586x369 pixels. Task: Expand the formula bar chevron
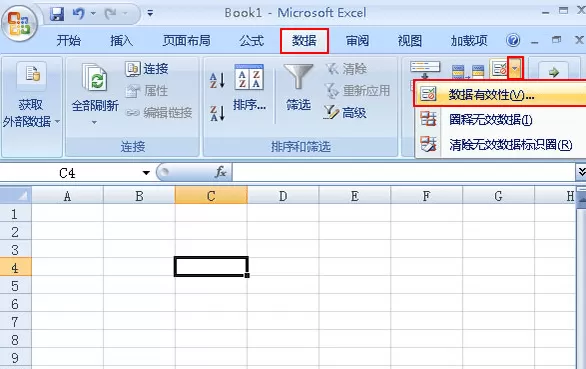(x=582, y=172)
